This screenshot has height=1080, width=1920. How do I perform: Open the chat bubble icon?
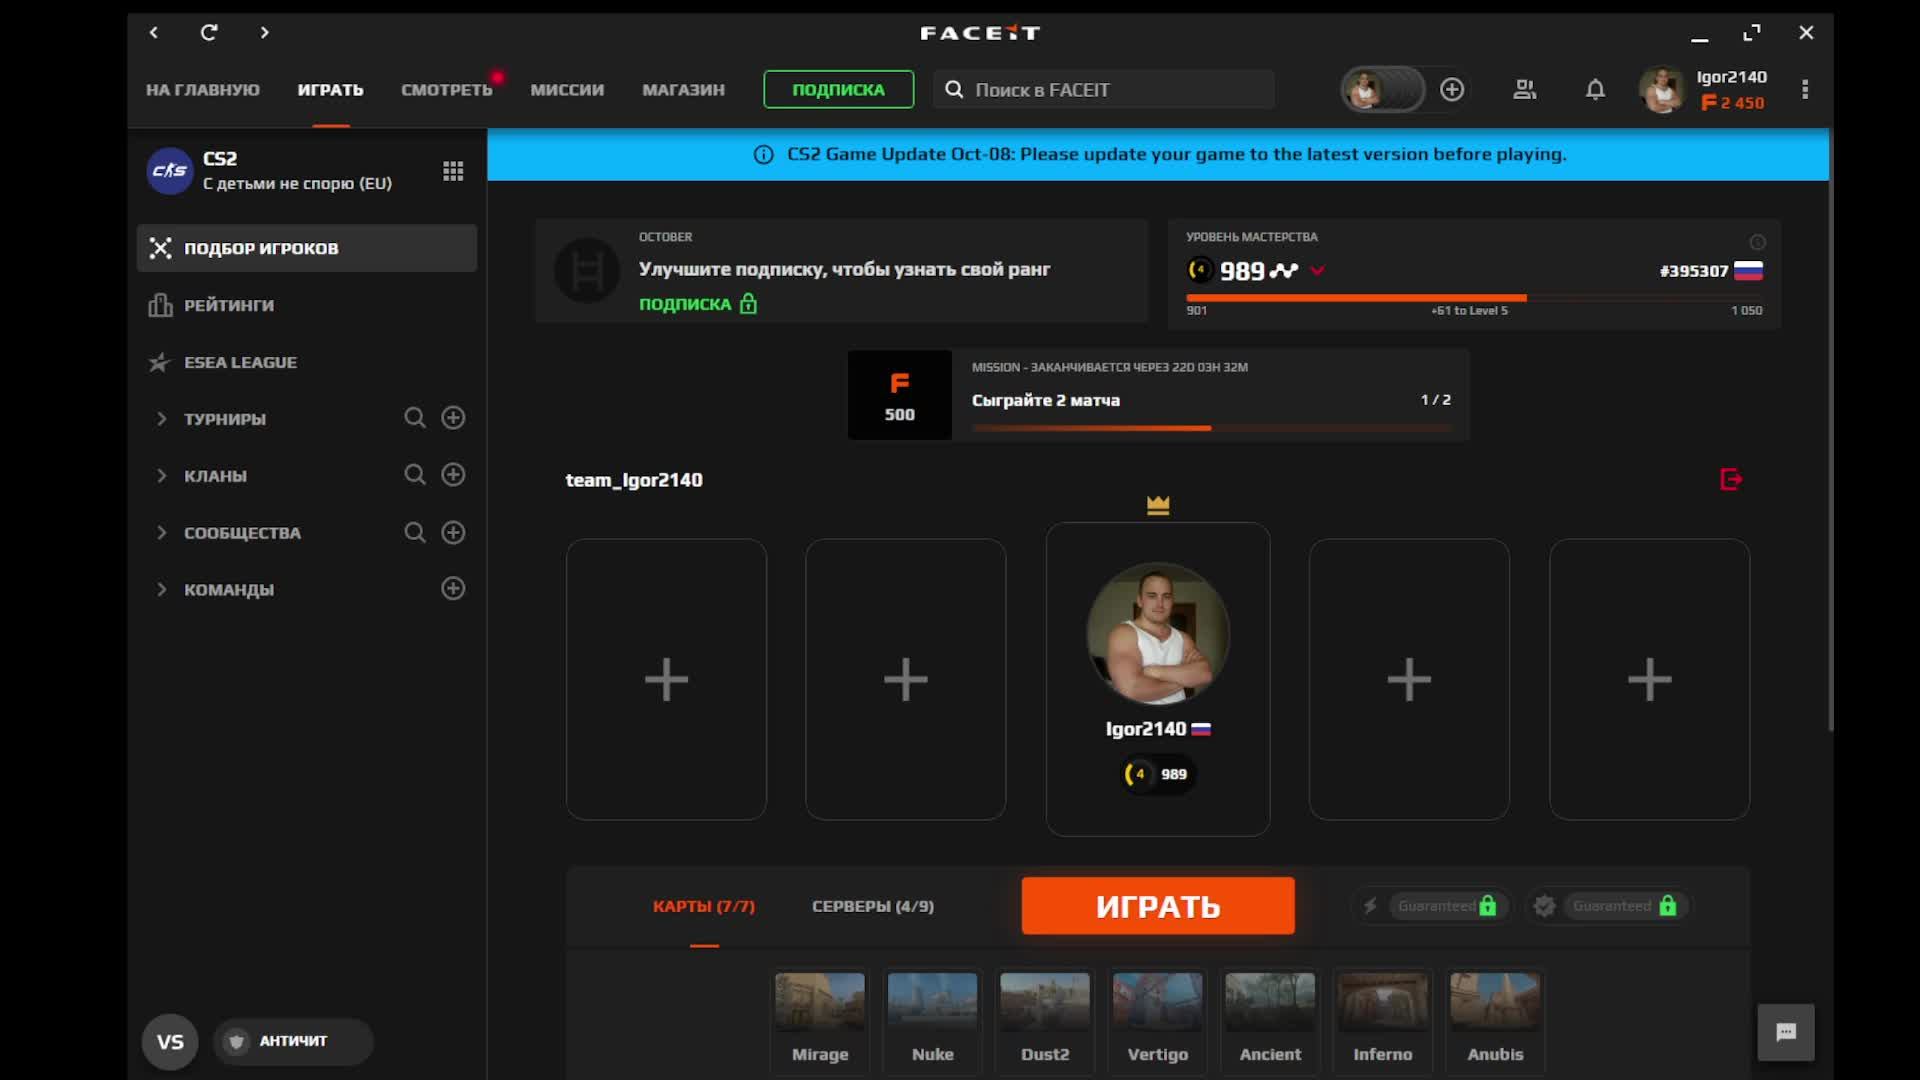1786,1032
